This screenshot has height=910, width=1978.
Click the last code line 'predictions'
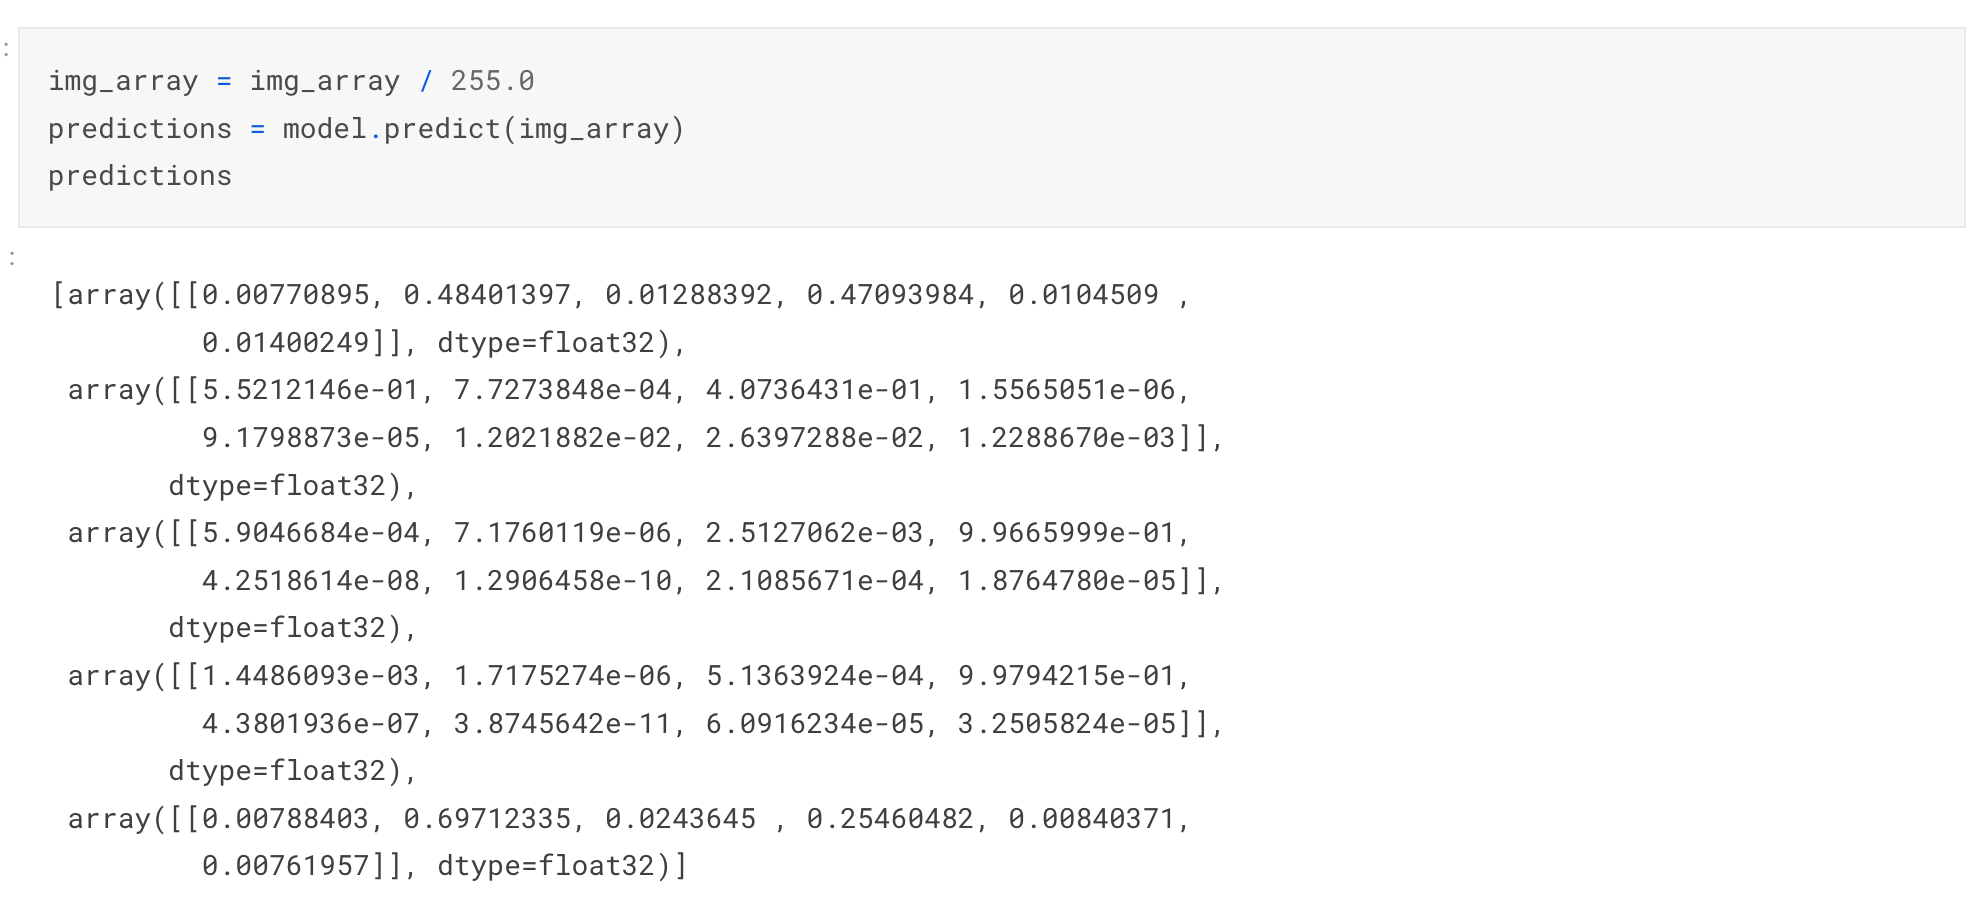click(140, 176)
